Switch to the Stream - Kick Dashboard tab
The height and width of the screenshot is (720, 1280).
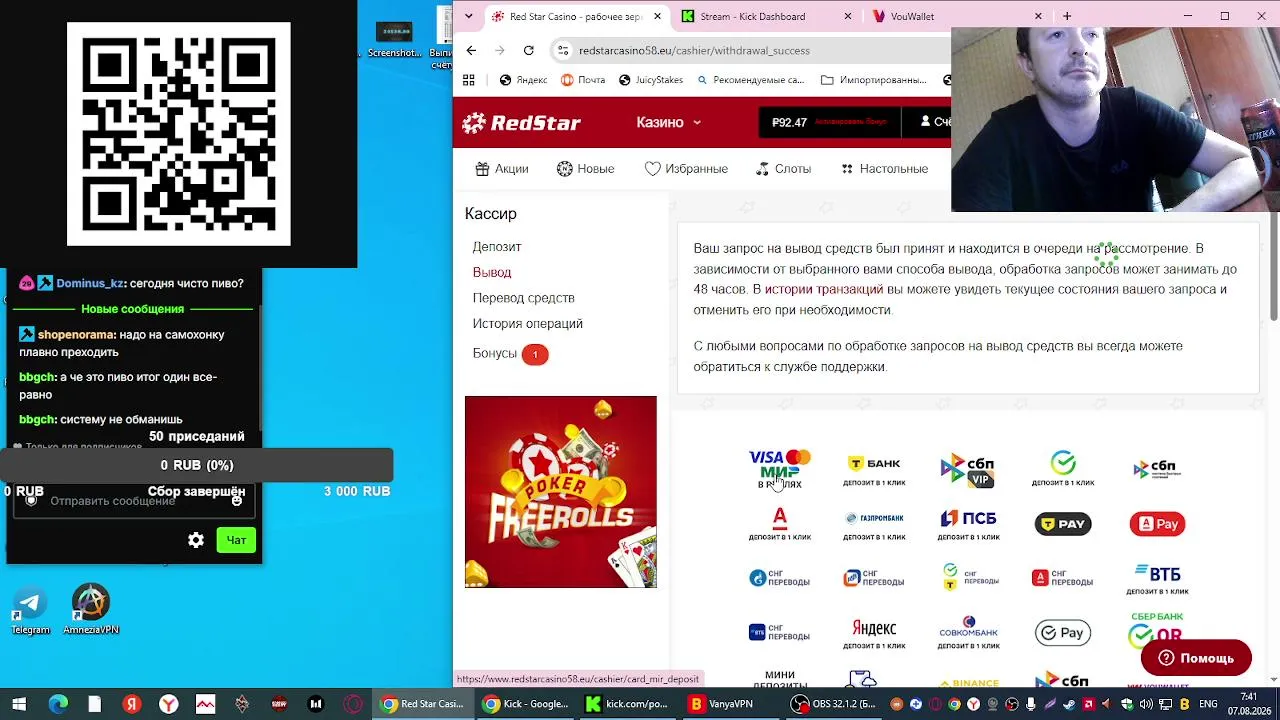765,16
